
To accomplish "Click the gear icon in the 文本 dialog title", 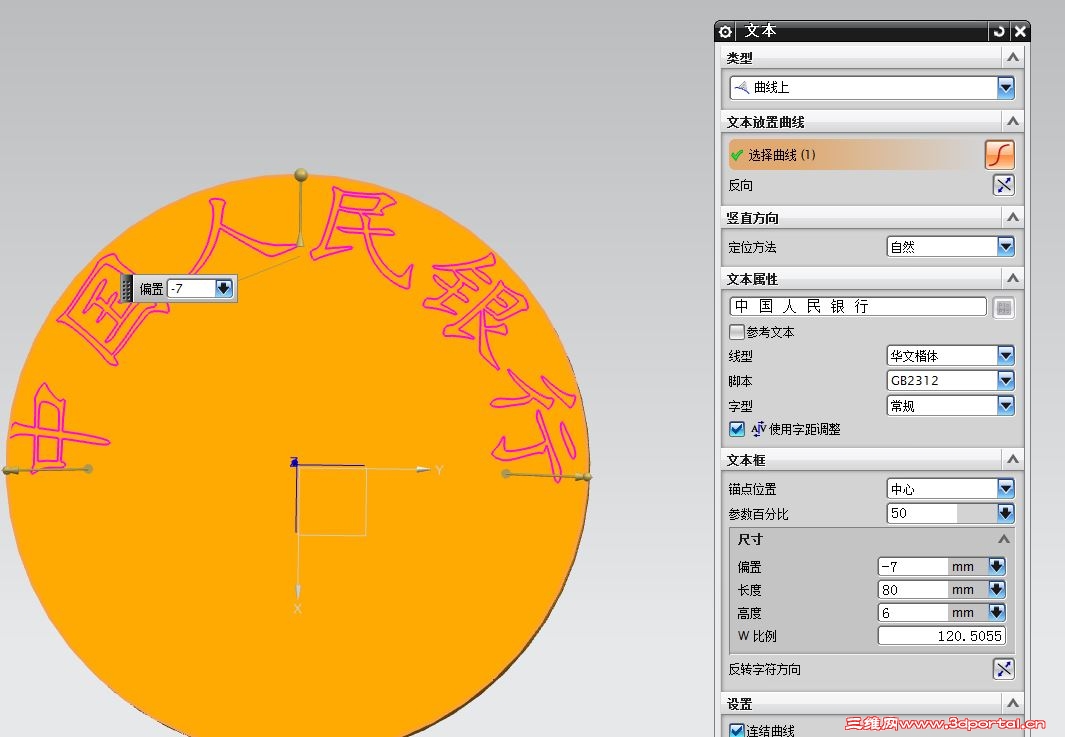I will [725, 31].
